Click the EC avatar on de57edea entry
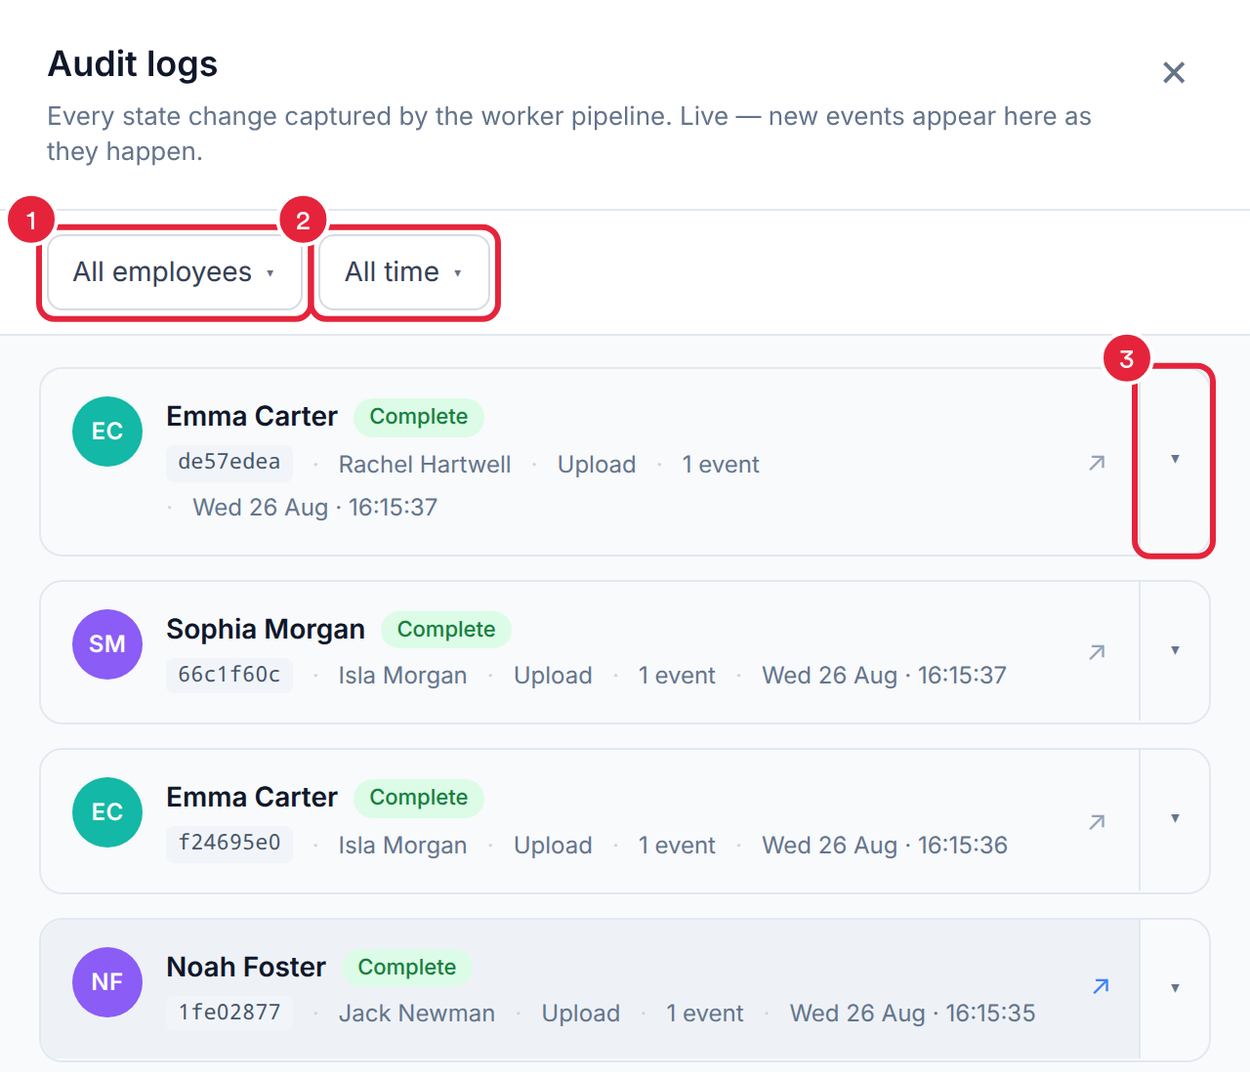 [107, 431]
